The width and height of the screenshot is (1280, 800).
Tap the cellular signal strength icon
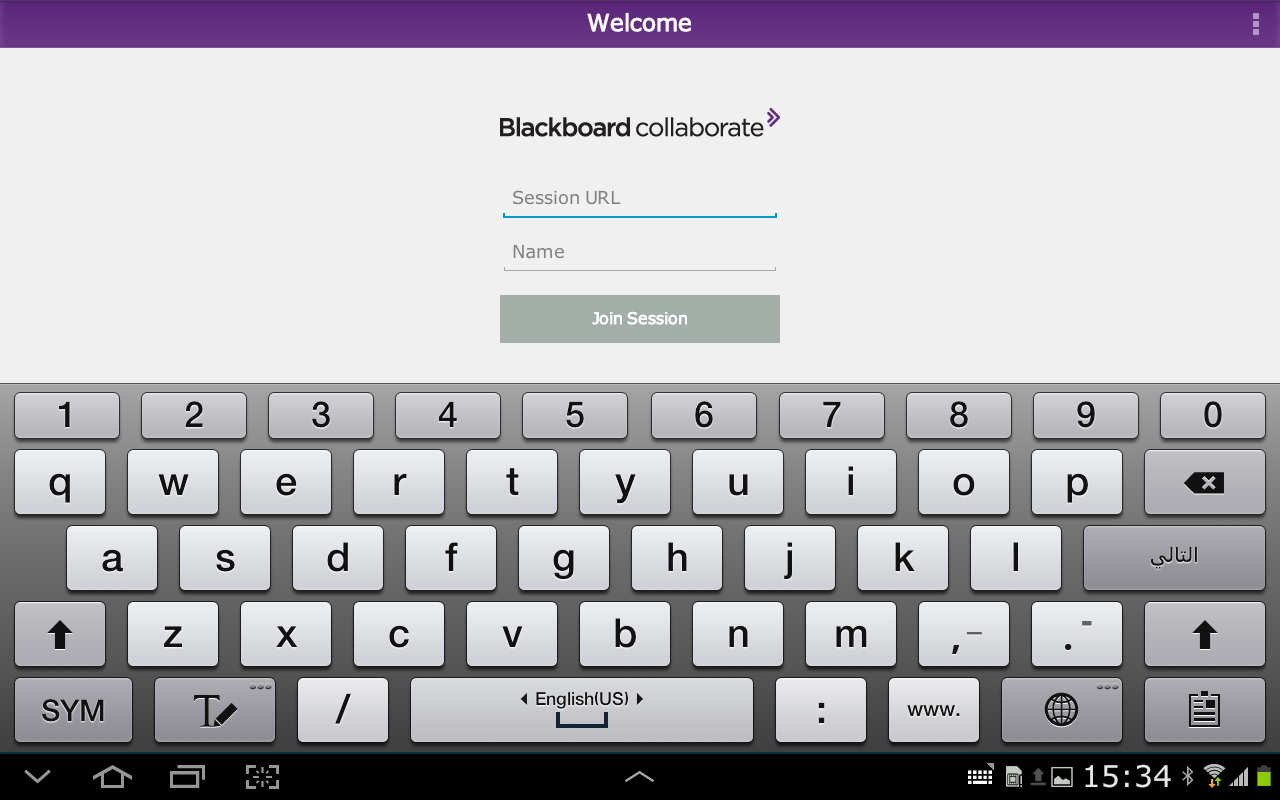tap(1240, 776)
